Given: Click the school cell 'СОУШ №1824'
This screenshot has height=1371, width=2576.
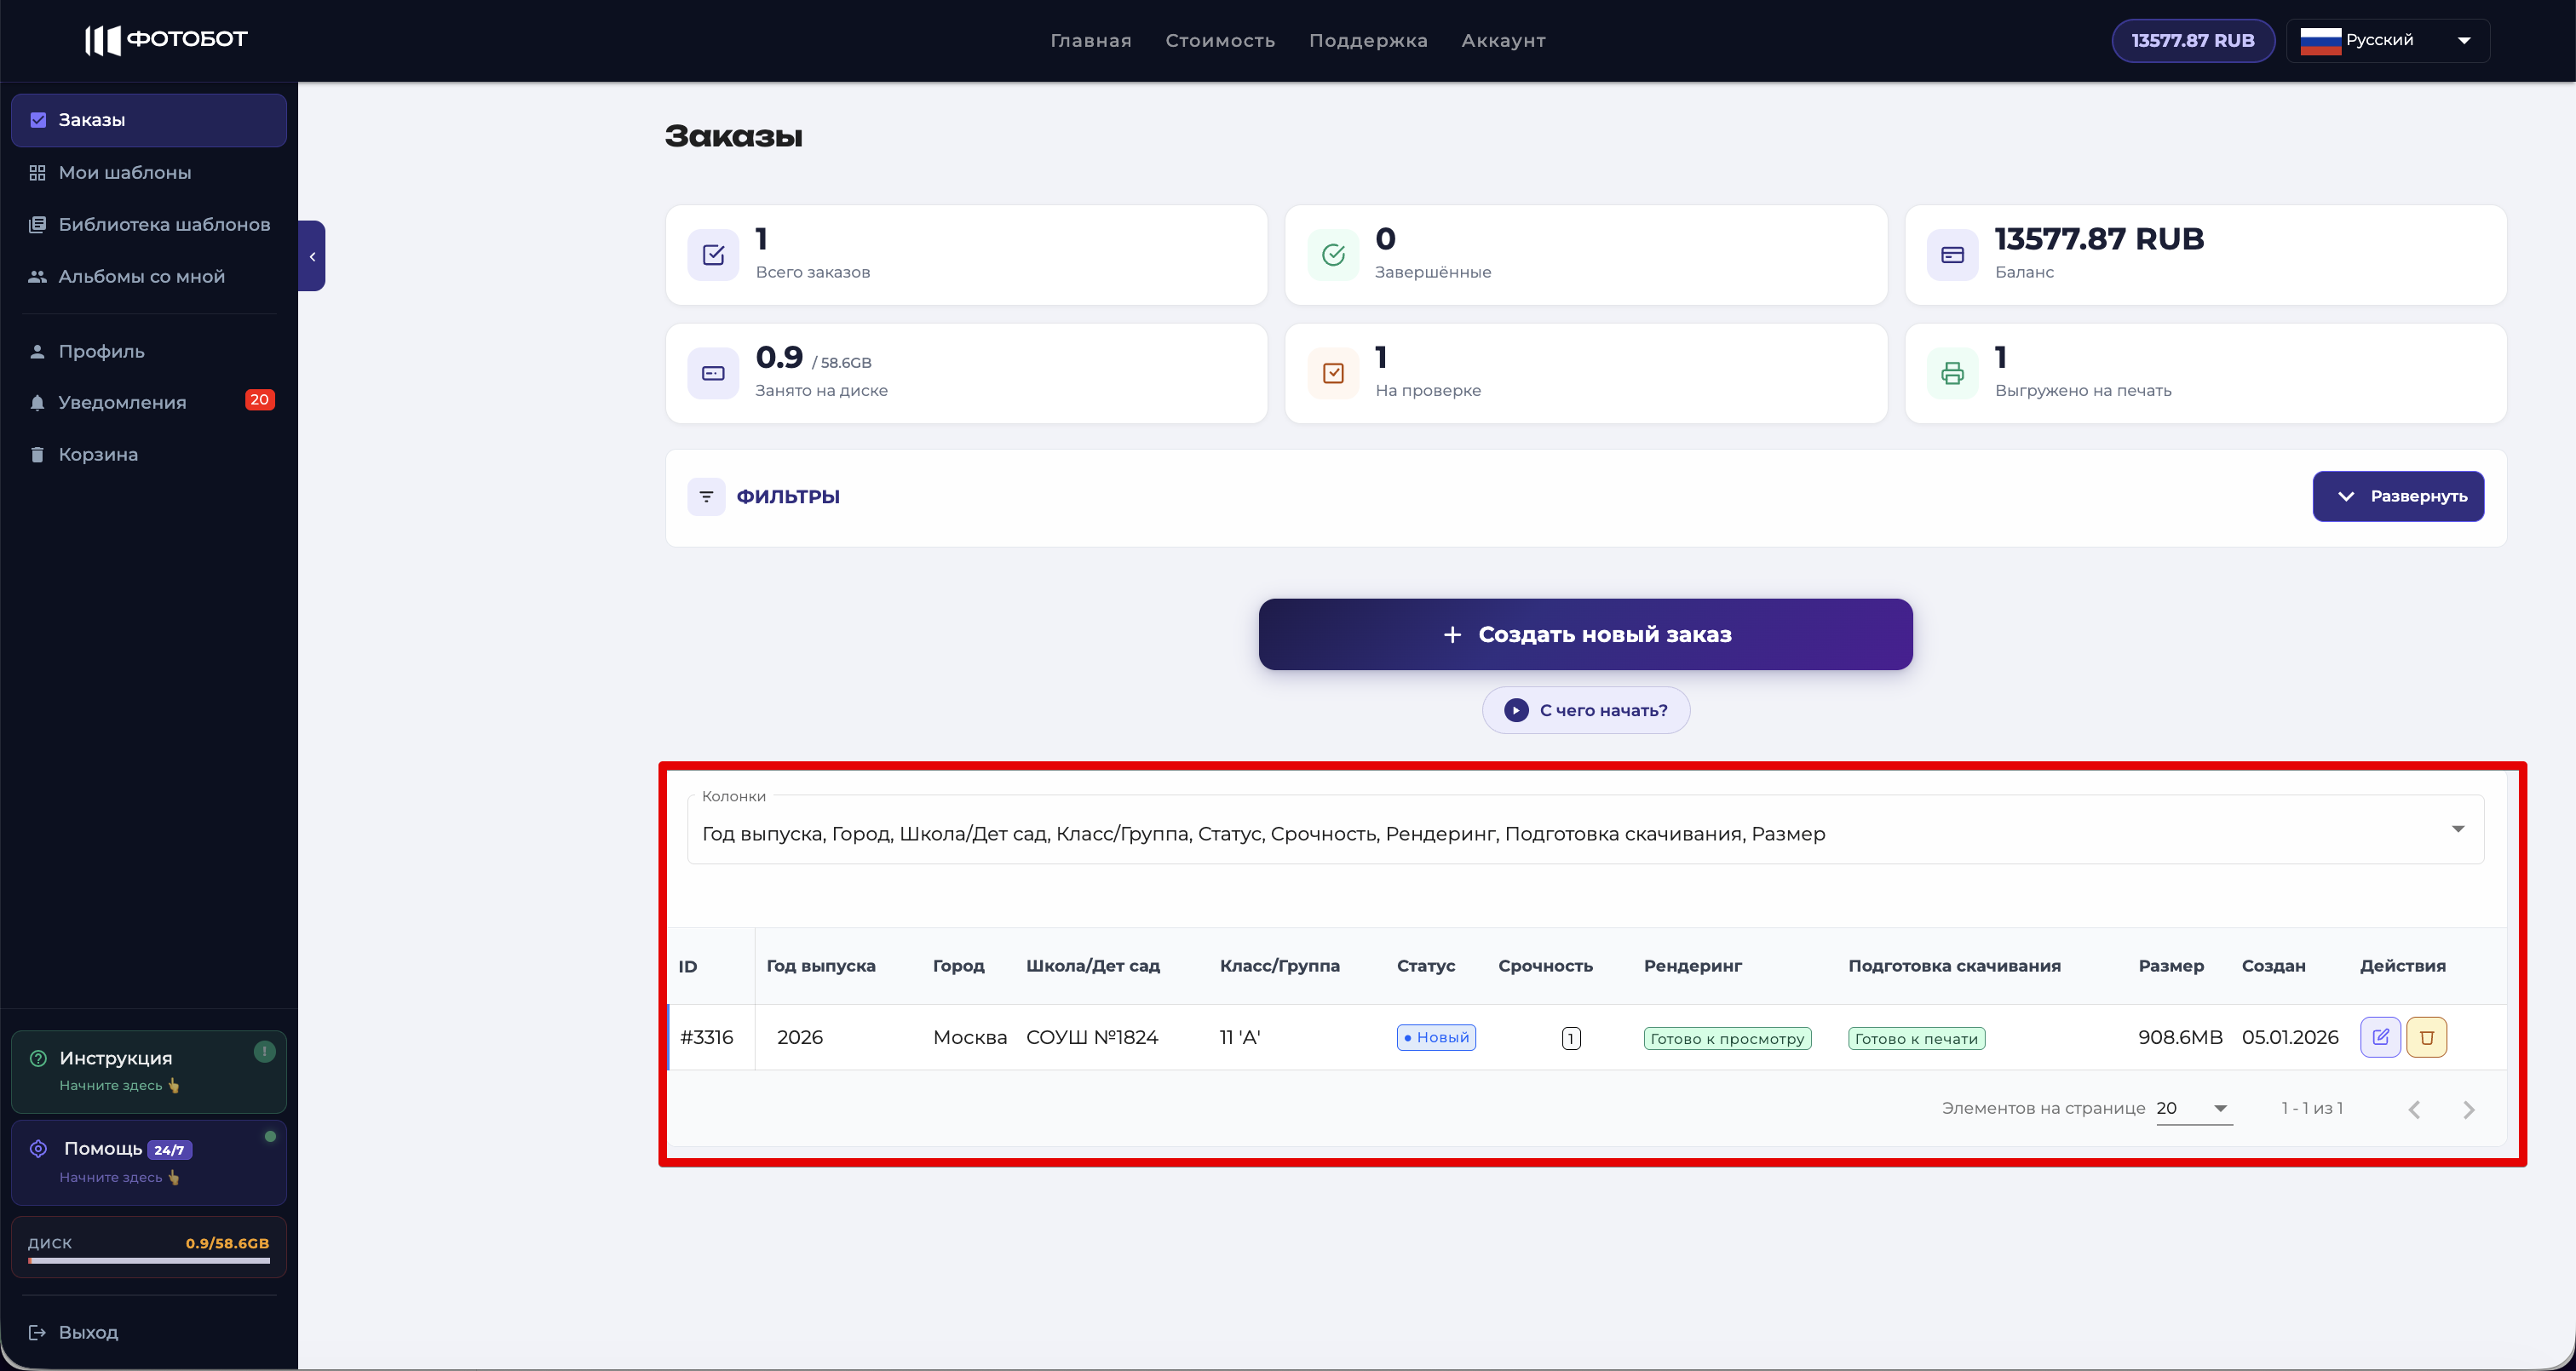Looking at the screenshot, I should click(1091, 1037).
